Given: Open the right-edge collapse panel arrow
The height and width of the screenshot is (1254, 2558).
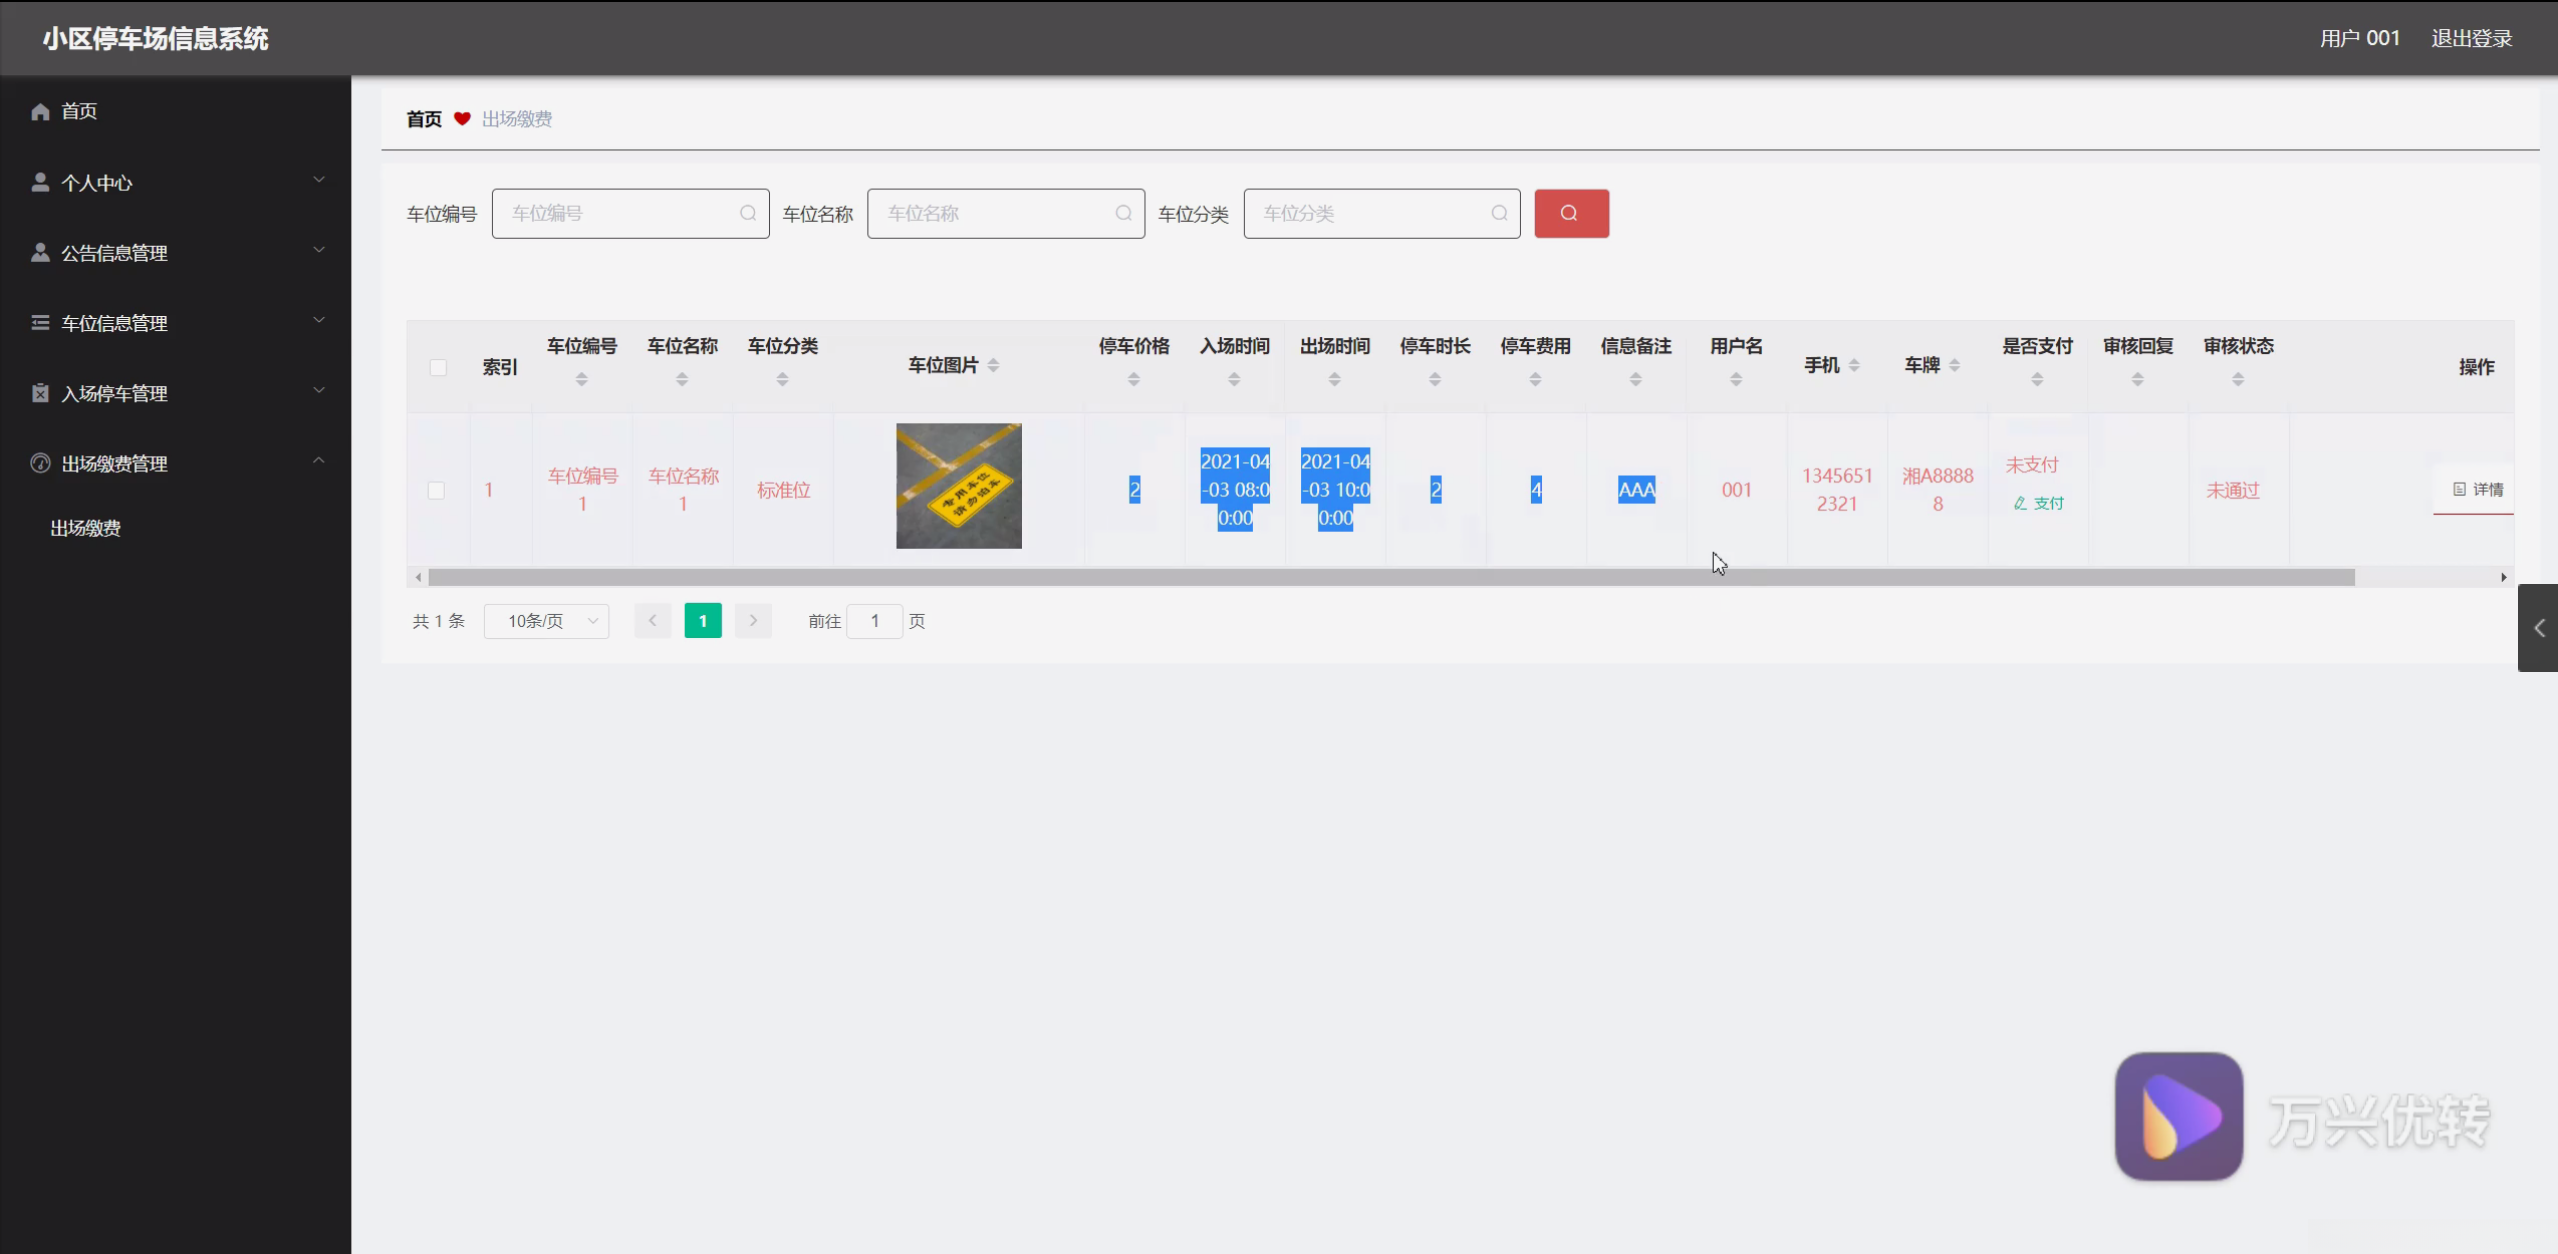Looking at the screenshot, I should point(2538,628).
